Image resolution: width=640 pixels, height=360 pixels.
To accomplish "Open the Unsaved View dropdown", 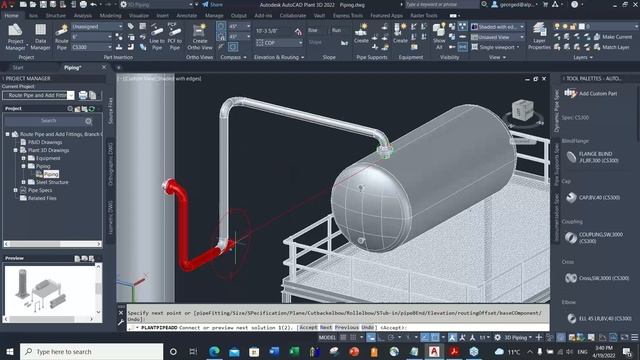I will tap(498, 37).
